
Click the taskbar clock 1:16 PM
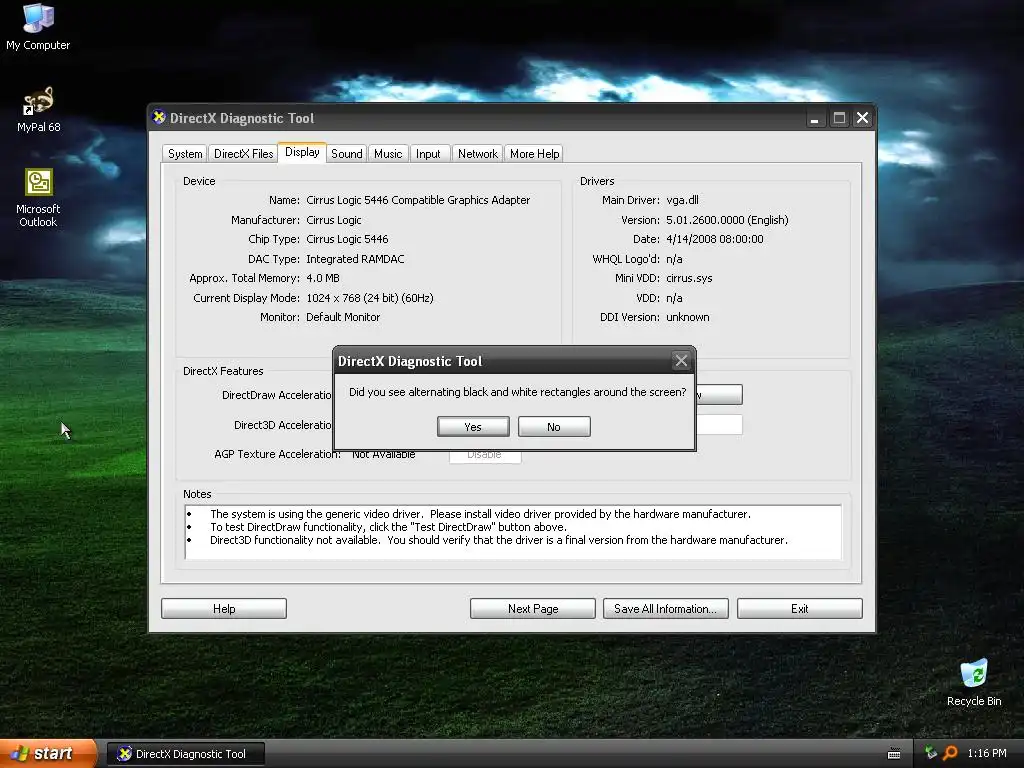[x=987, y=753]
